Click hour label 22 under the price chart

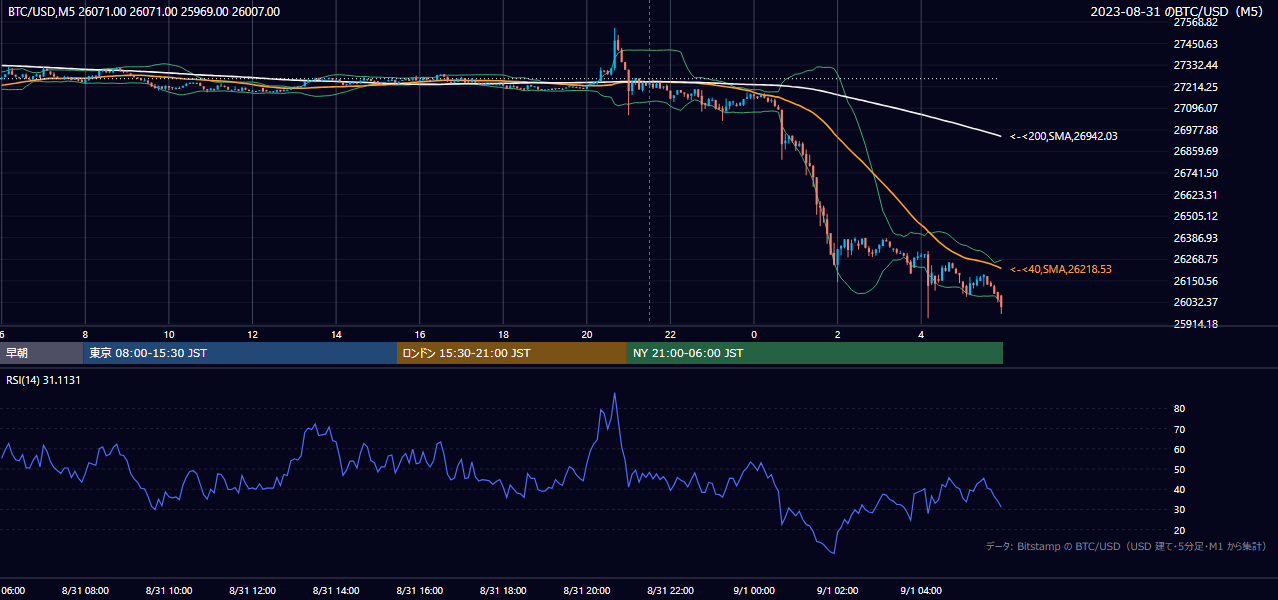click(671, 334)
